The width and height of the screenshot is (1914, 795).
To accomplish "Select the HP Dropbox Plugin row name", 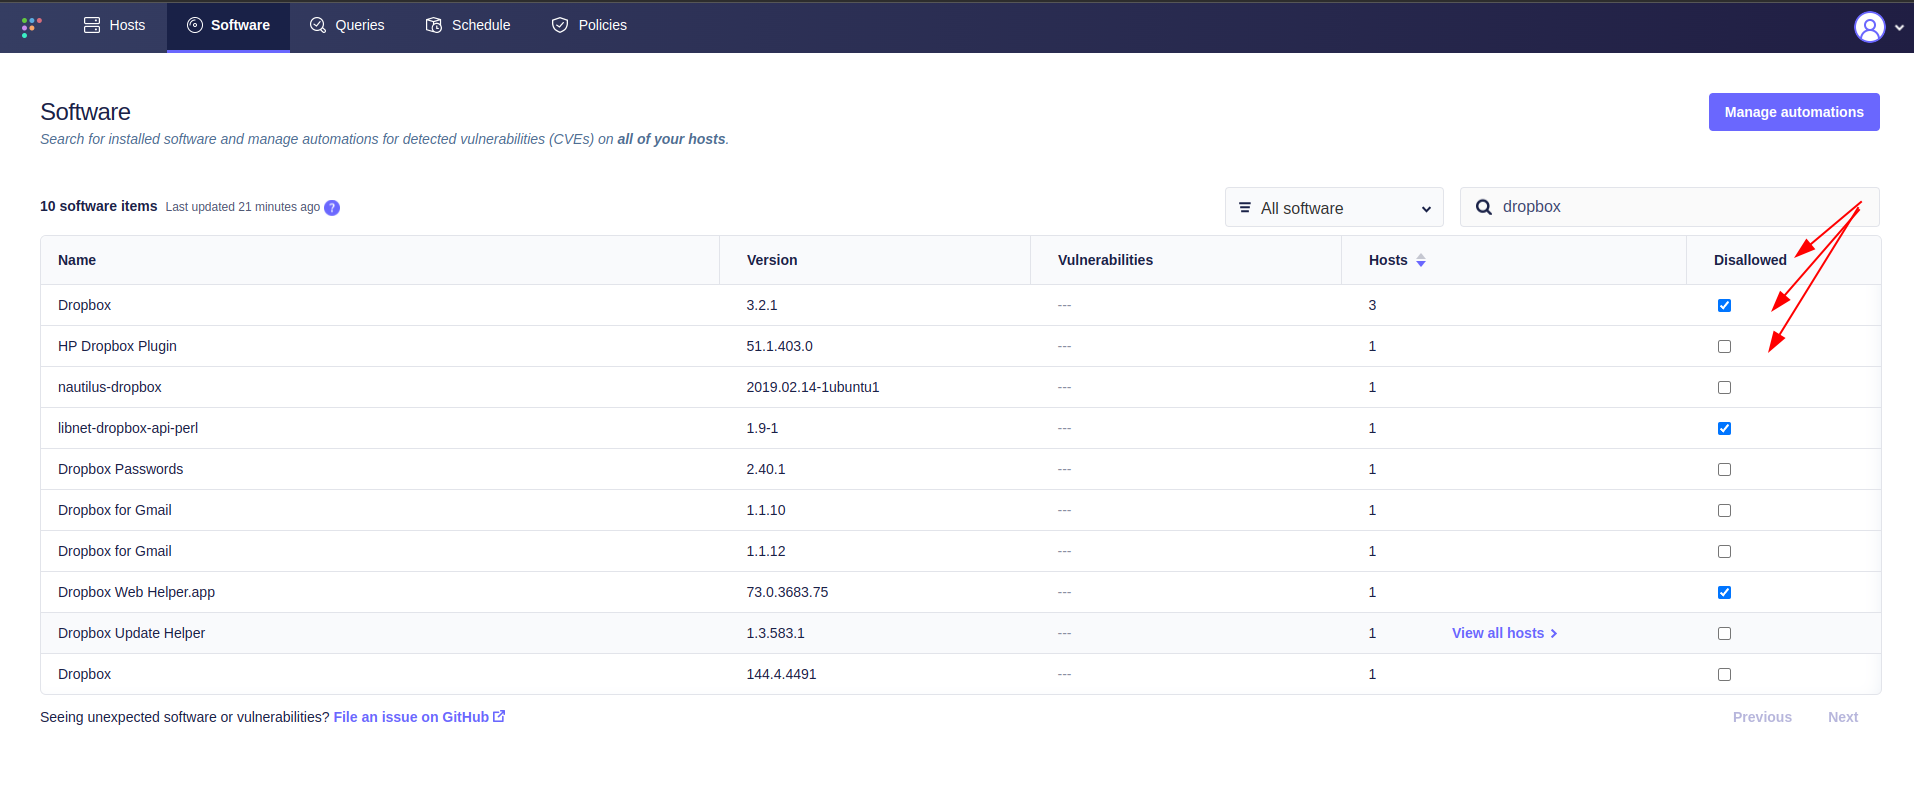I will click(117, 346).
